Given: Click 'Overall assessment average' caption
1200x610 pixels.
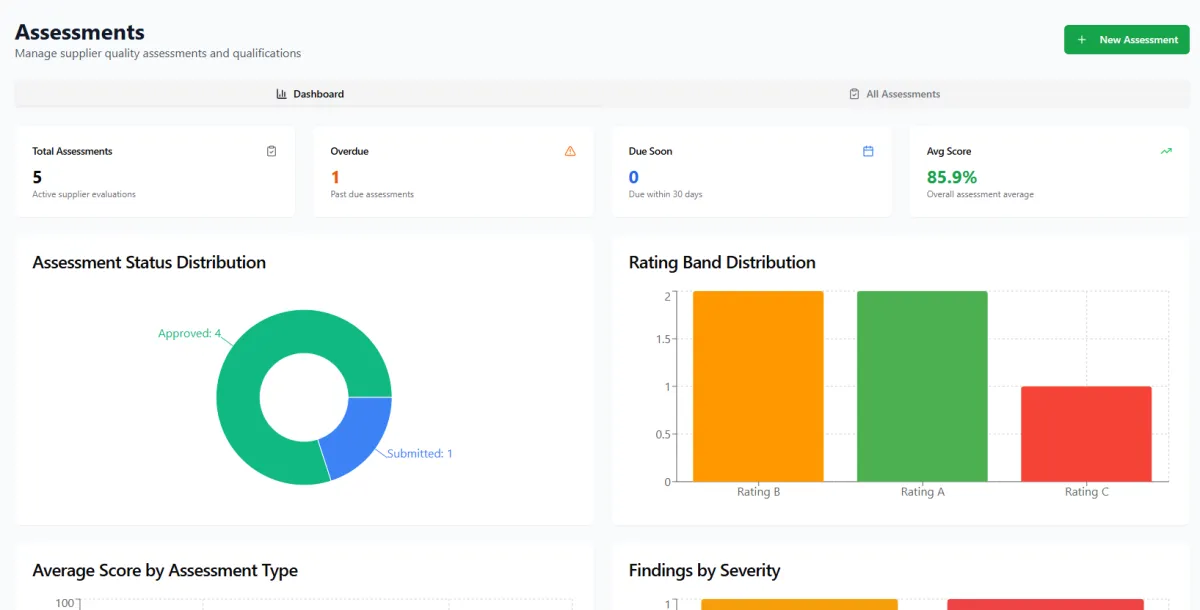Looking at the screenshot, I should [980, 194].
